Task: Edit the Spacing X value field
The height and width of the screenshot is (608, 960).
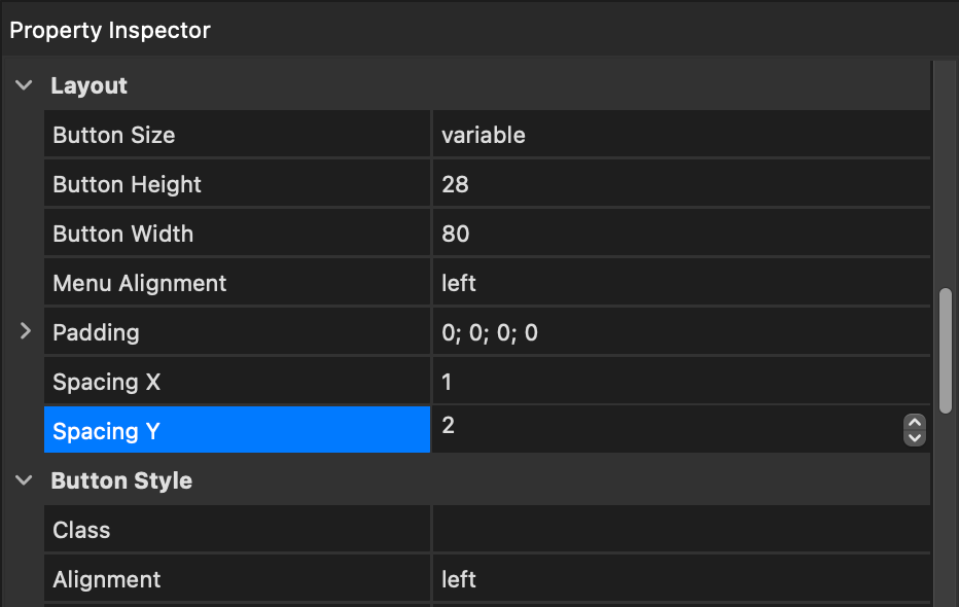Action: [x=681, y=381]
